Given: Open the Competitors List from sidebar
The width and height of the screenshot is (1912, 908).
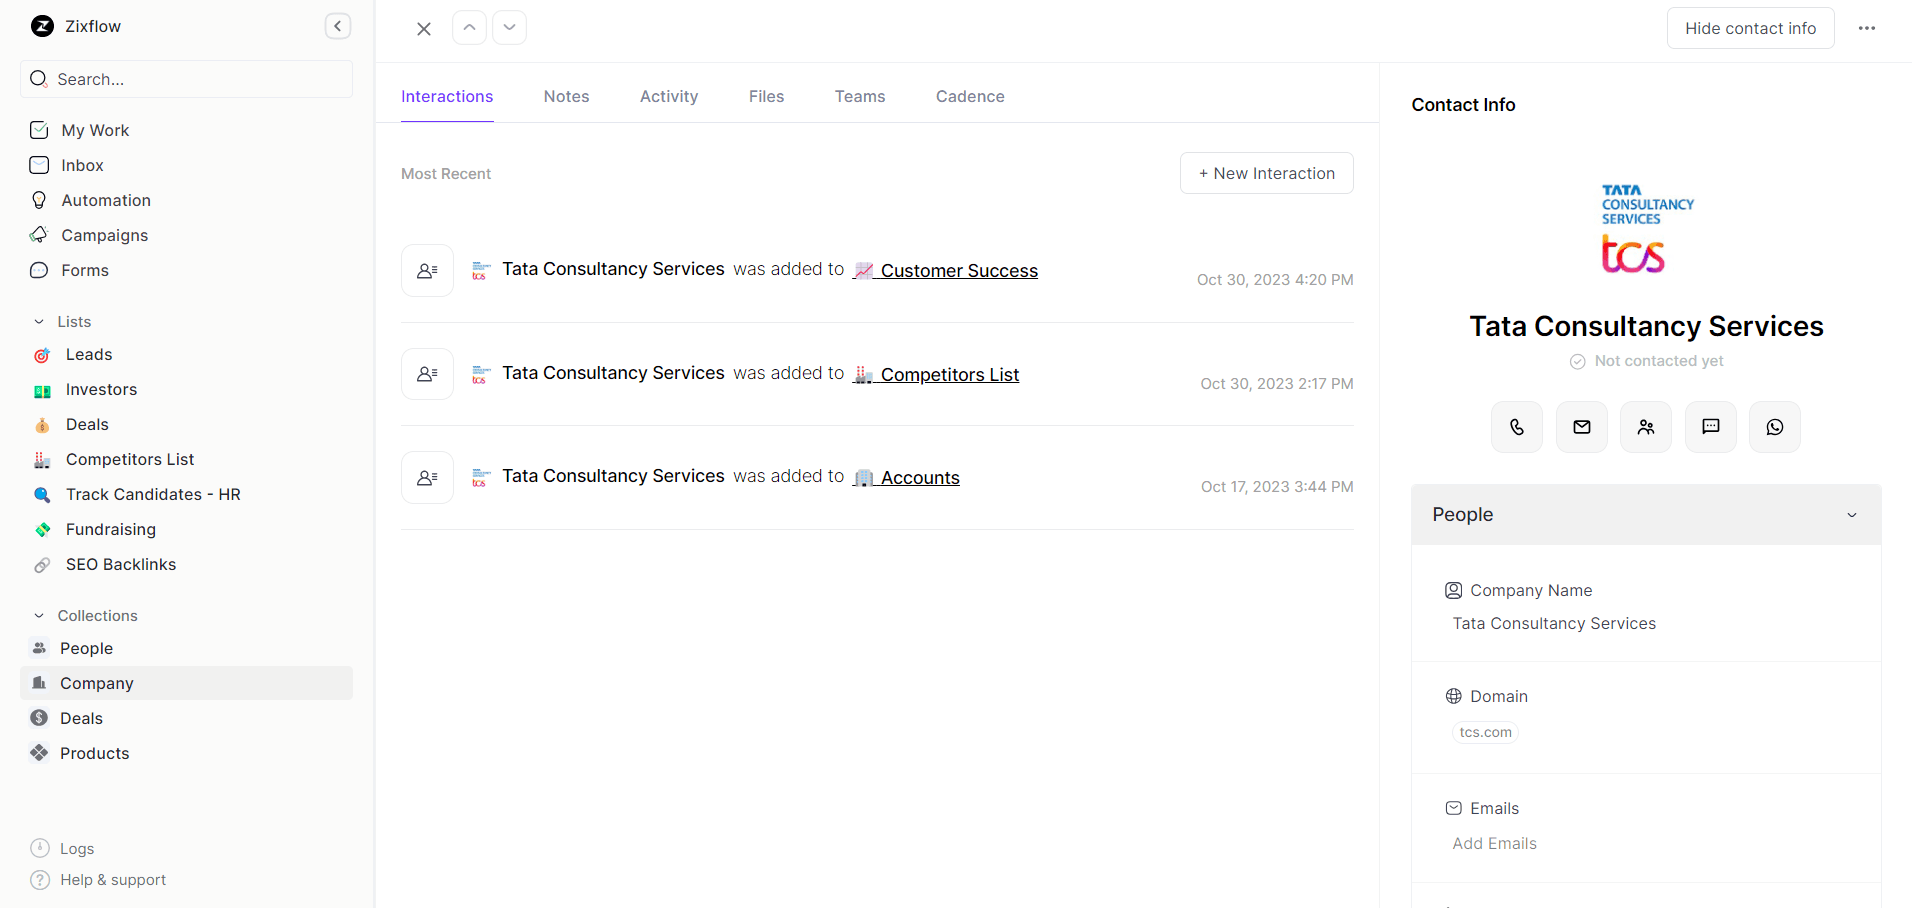Looking at the screenshot, I should (x=128, y=459).
